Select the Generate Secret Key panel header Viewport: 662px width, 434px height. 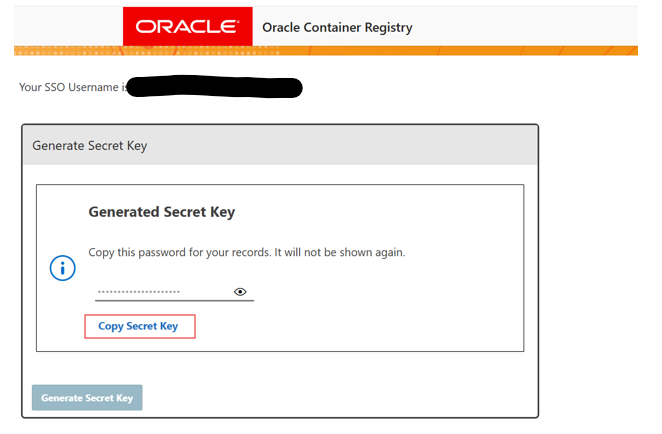[x=90, y=146]
